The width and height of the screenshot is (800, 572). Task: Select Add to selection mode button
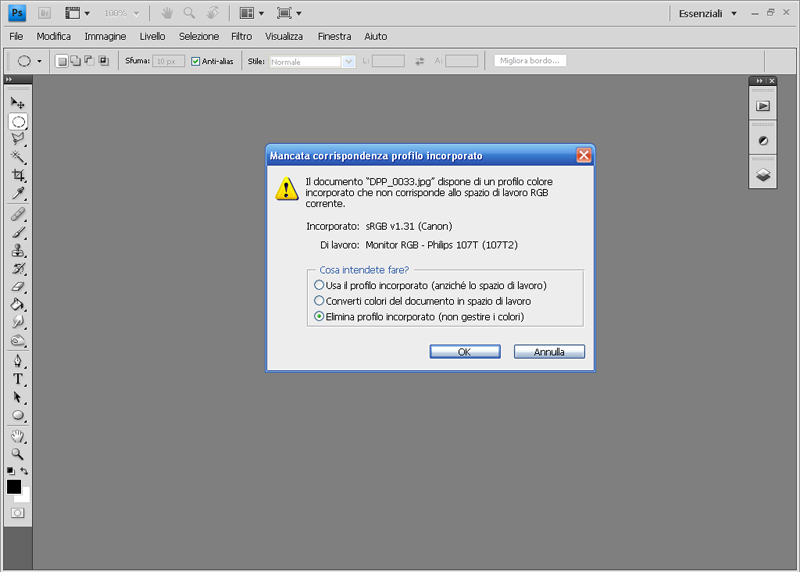coord(76,61)
